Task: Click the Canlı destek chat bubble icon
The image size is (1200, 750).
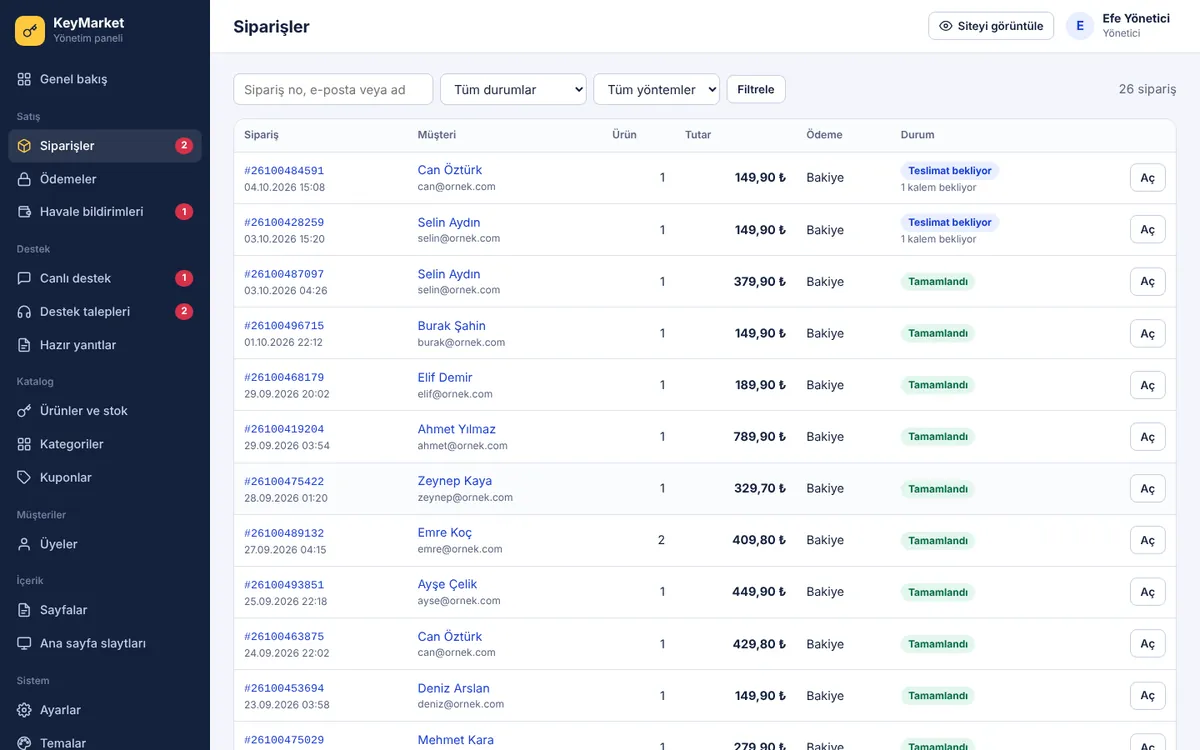Action: [x=25, y=278]
